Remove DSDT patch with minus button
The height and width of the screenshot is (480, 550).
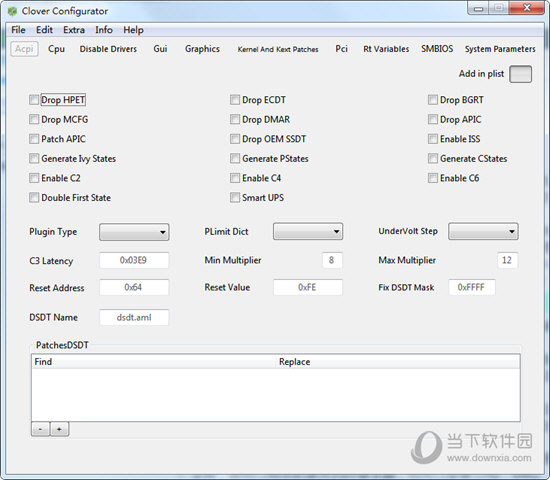coord(40,429)
